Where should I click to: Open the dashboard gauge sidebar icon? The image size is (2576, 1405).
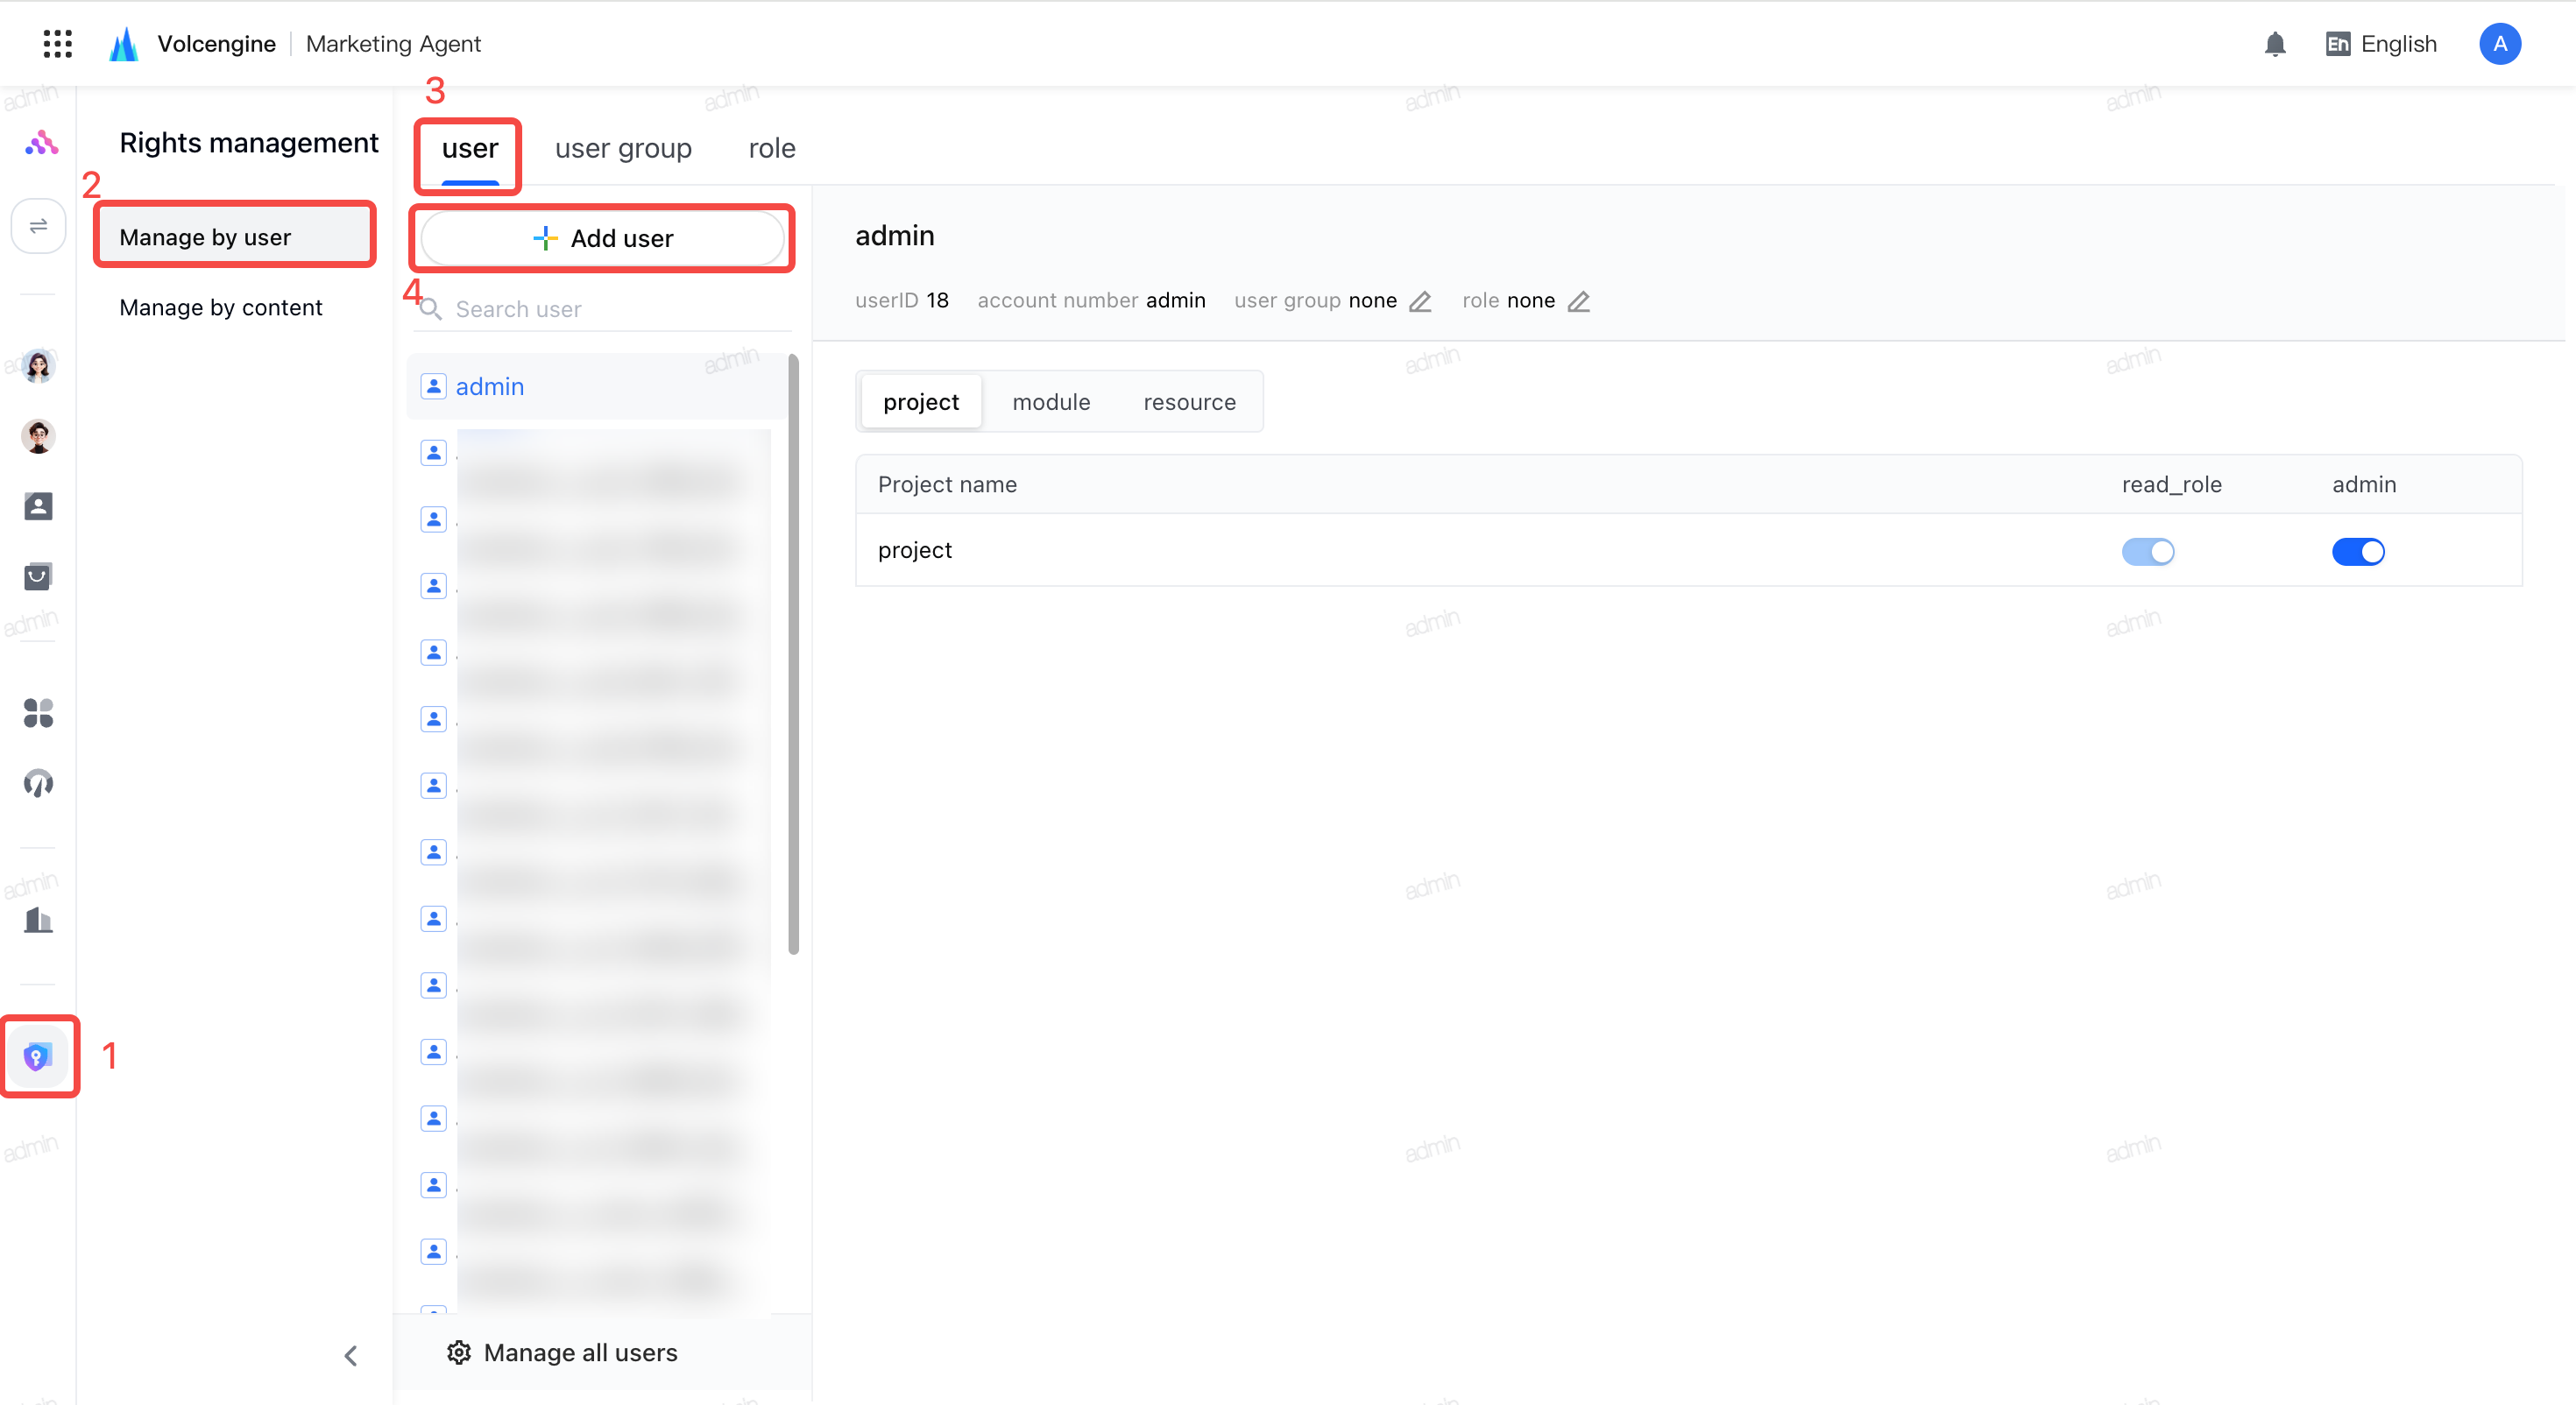pos(38,783)
